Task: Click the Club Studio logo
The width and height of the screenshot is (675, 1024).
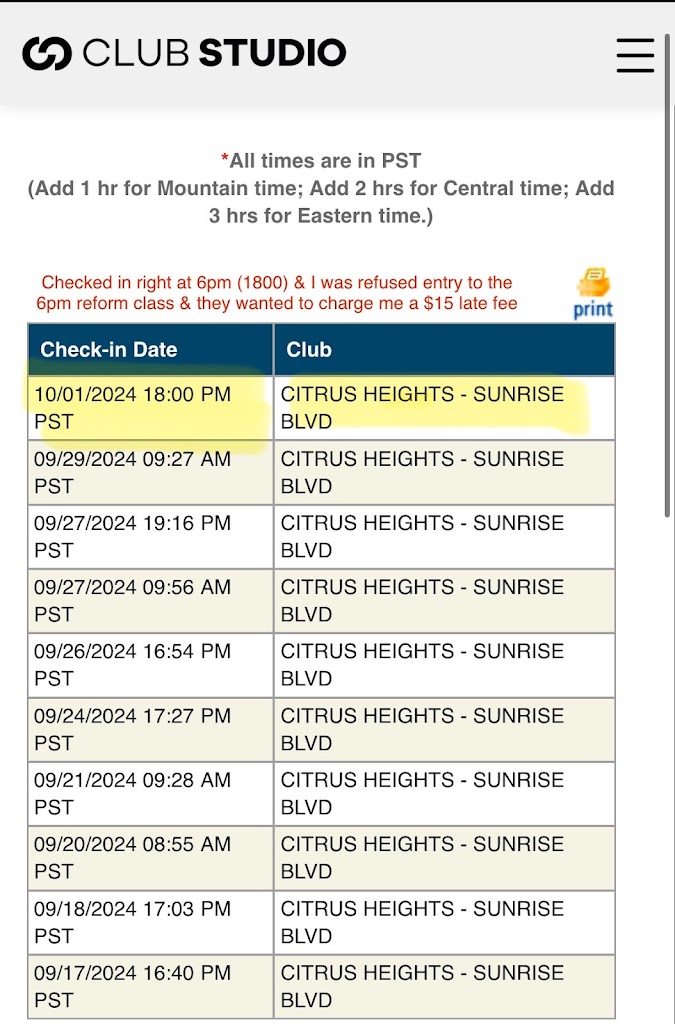Action: click(47, 53)
